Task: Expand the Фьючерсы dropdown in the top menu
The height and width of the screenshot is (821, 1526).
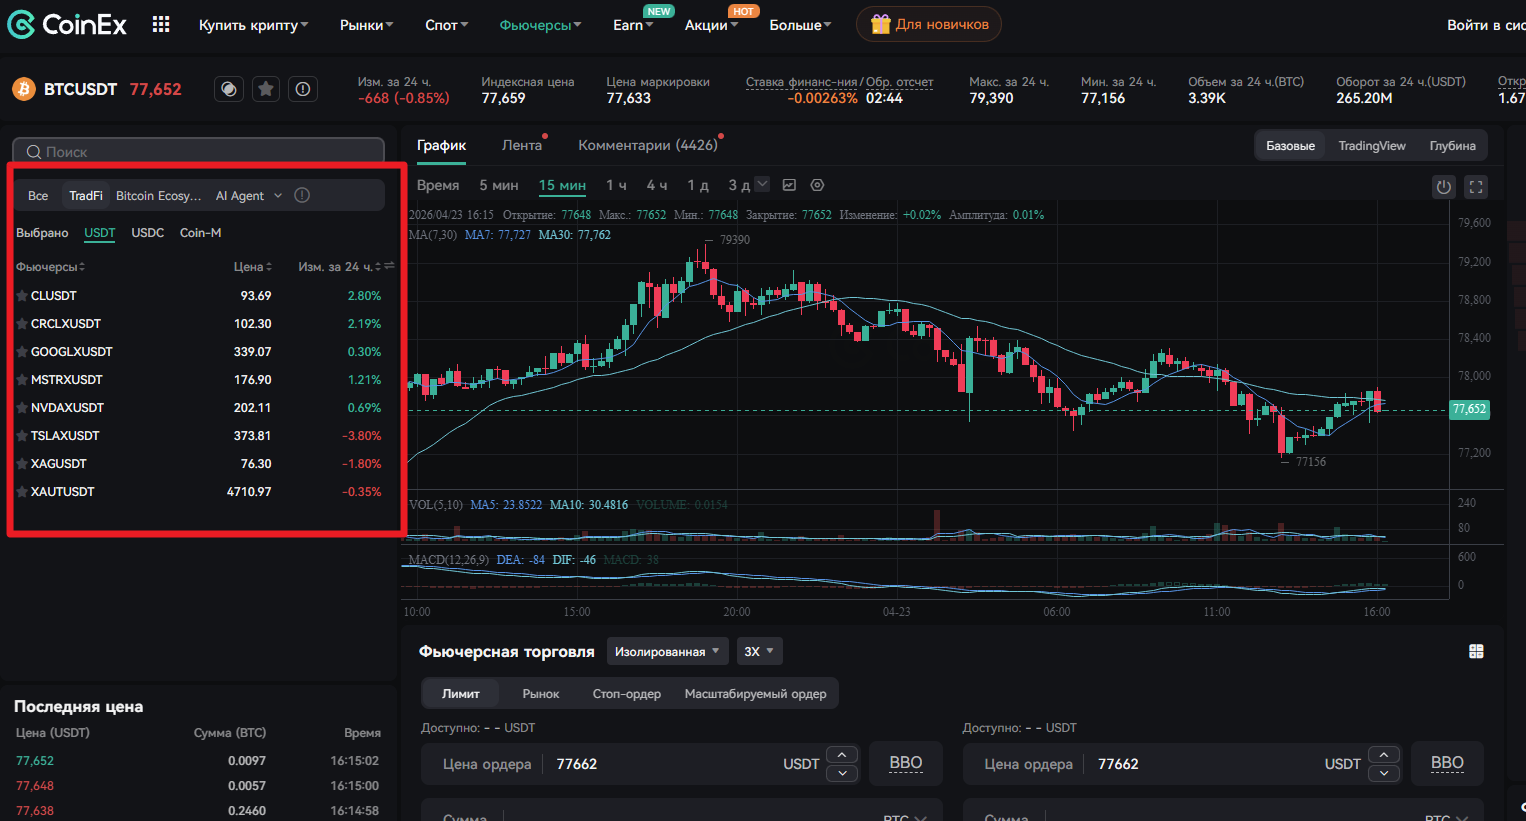Action: (x=540, y=25)
